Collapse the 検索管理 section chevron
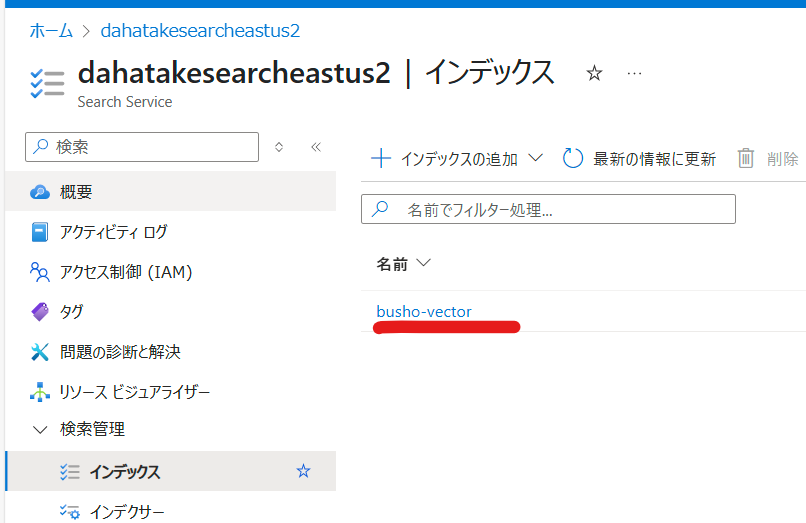Image resolution: width=806 pixels, height=523 pixels. (40, 429)
